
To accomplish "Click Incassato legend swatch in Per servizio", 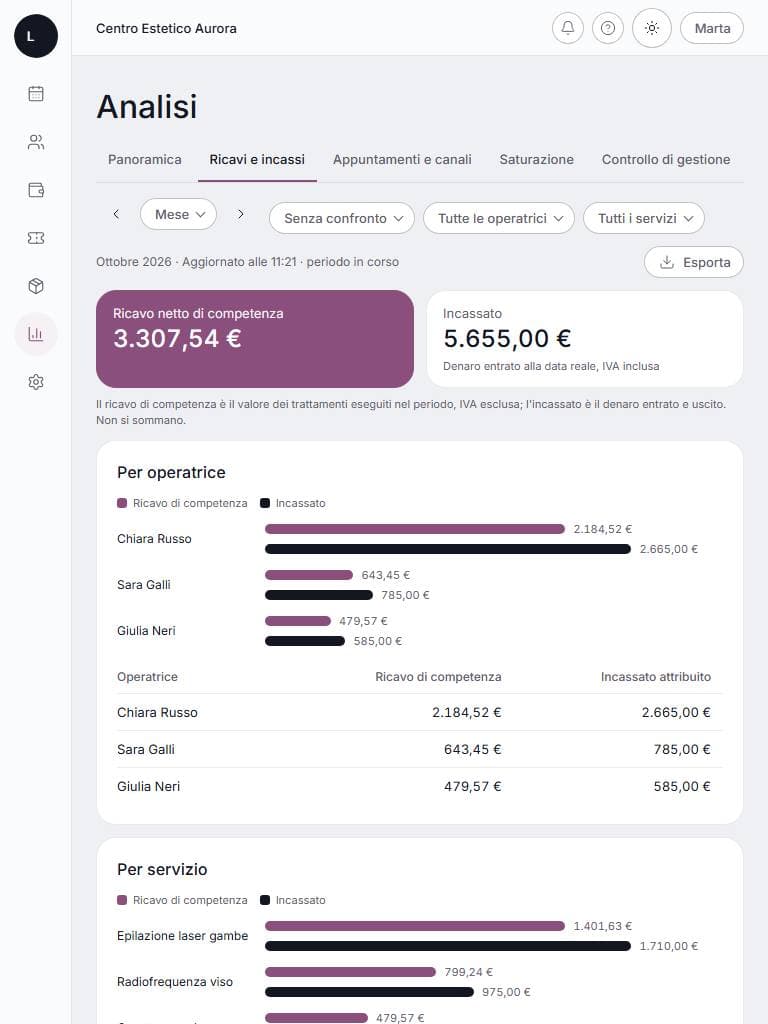I will (264, 900).
